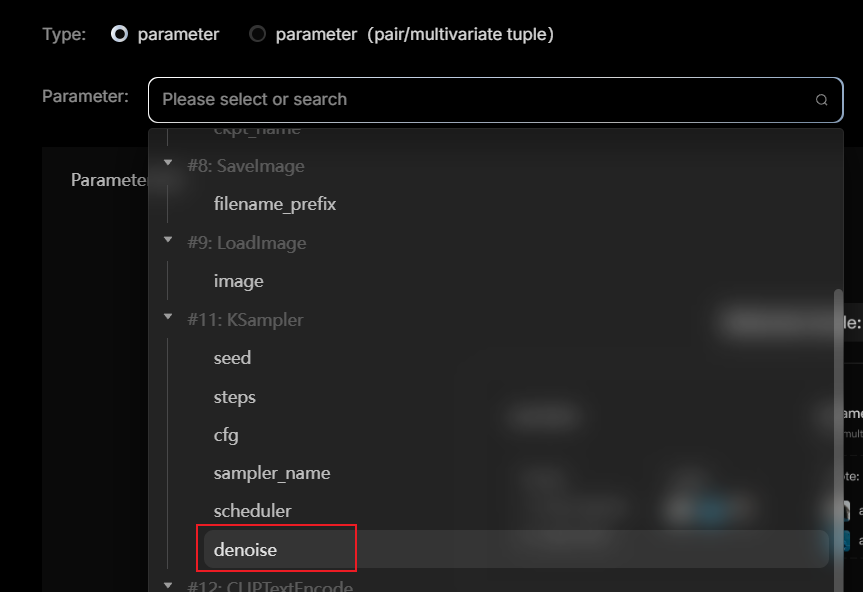The image size is (863, 592).
Task: Click the search magnifier icon
Action: (821, 100)
